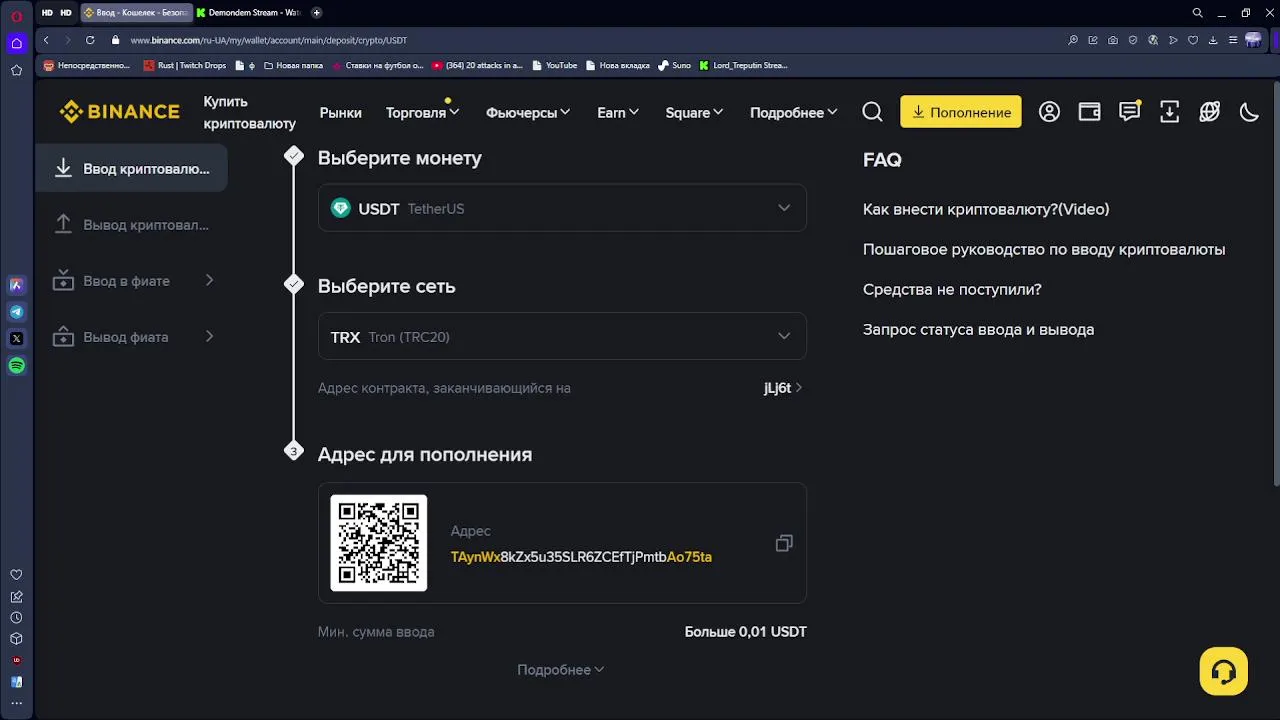Open Запрос статуса ввода и вывода link
The image size is (1280, 720).
978,329
